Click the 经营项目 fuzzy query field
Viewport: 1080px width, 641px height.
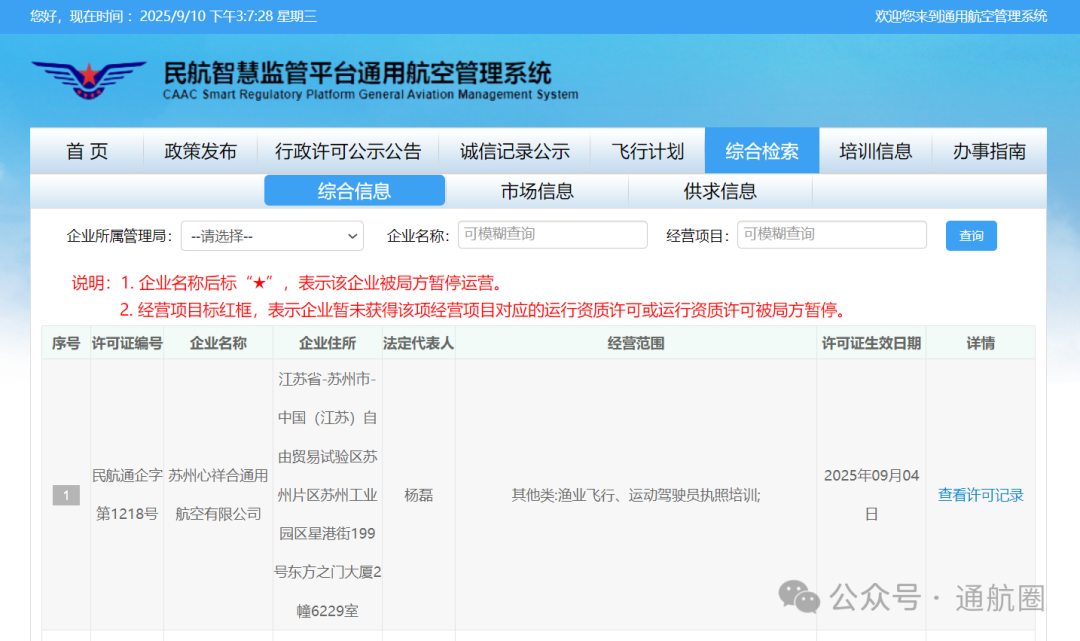coord(831,235)
